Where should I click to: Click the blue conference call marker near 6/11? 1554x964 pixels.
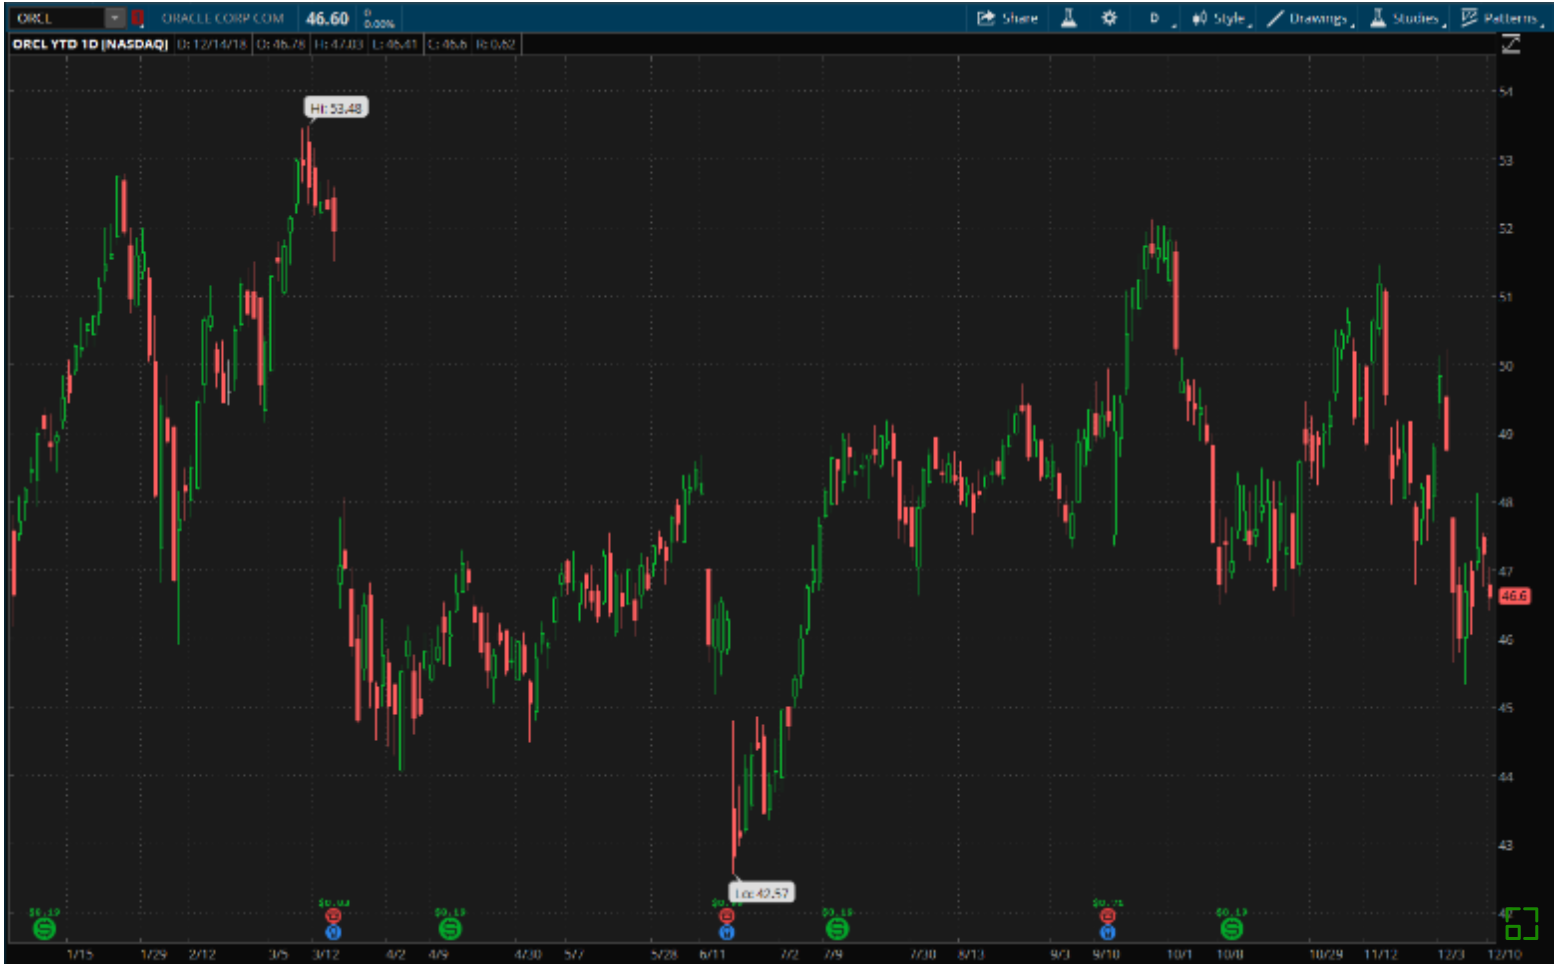tap(727, 932)
